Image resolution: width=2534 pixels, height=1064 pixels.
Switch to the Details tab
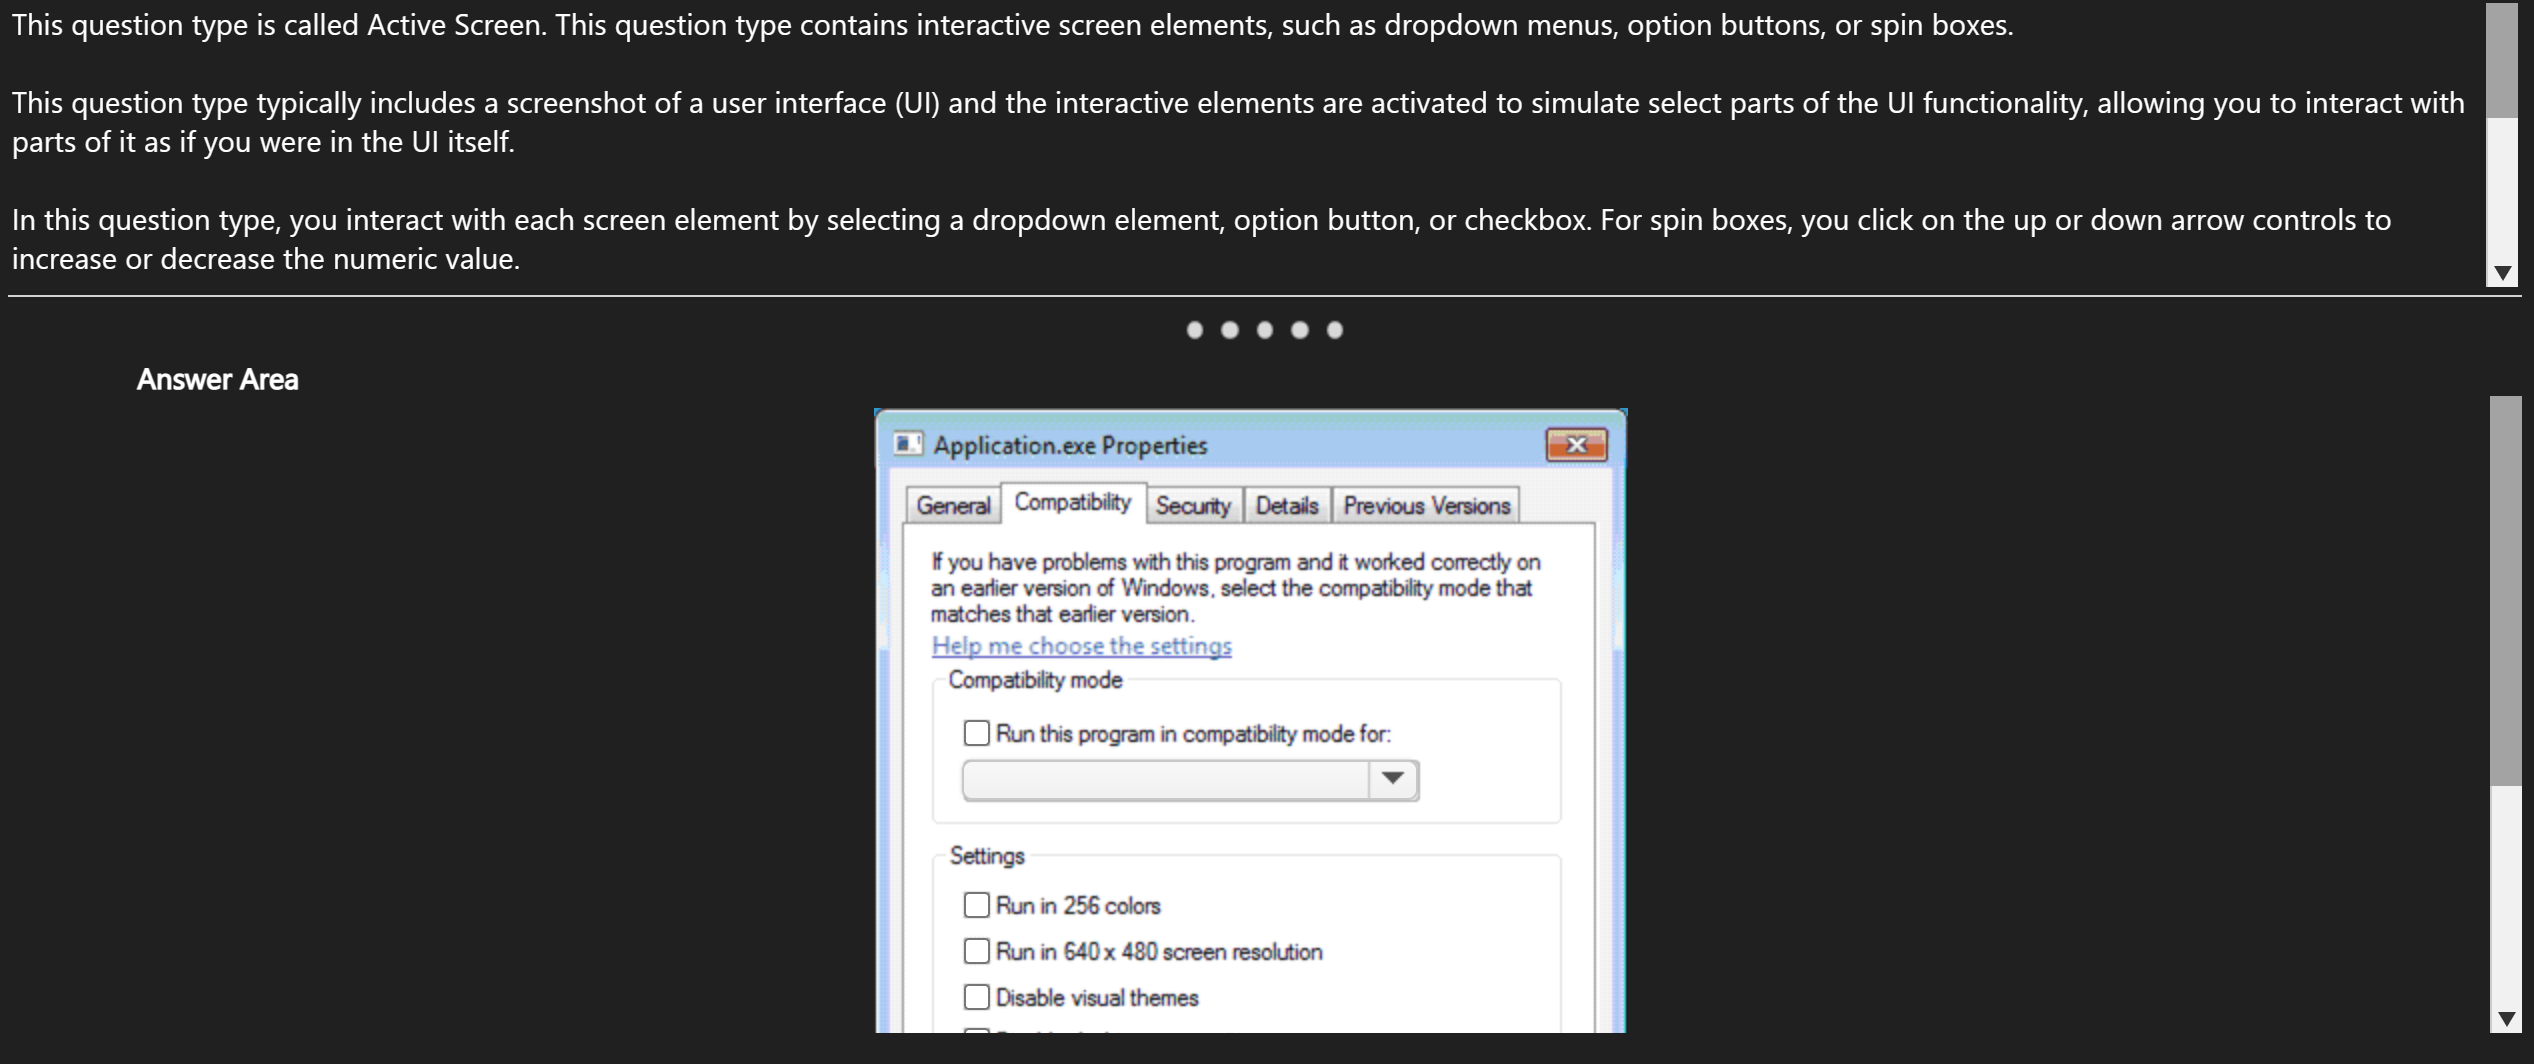click(1288, 505)
